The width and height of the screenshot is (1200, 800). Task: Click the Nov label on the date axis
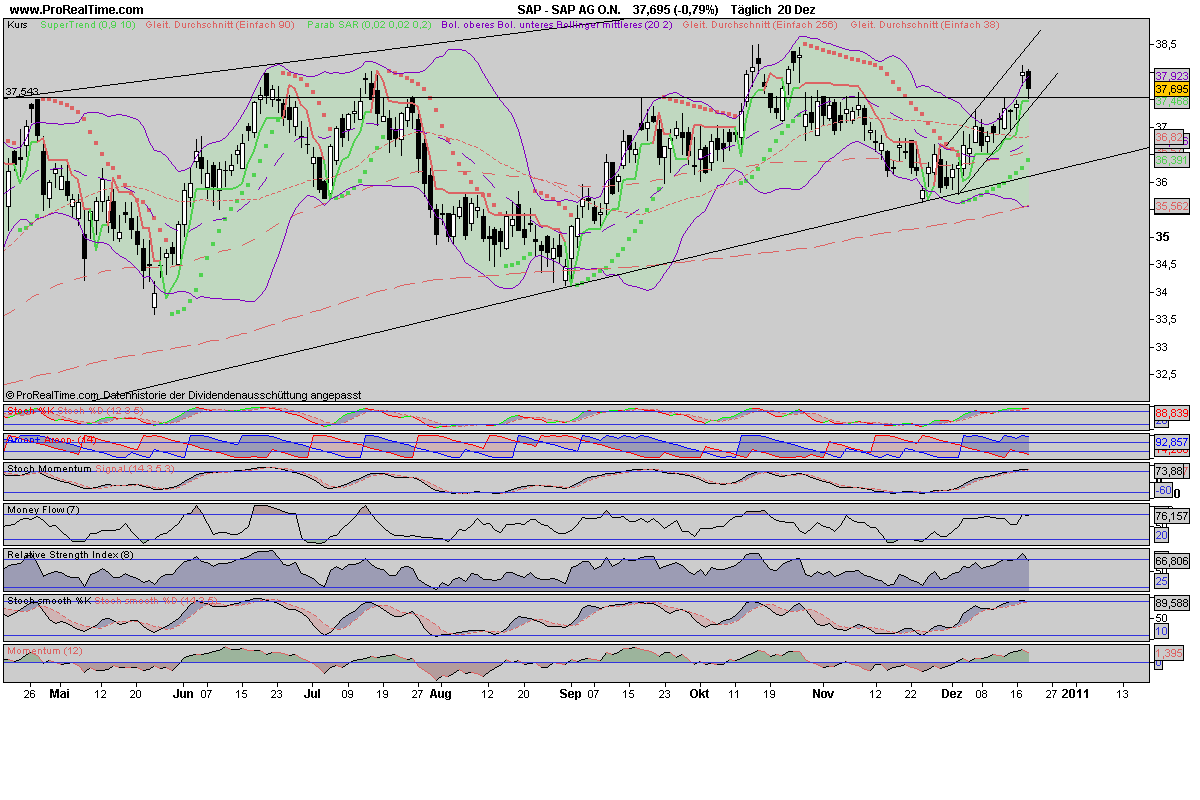click(823, 692)
